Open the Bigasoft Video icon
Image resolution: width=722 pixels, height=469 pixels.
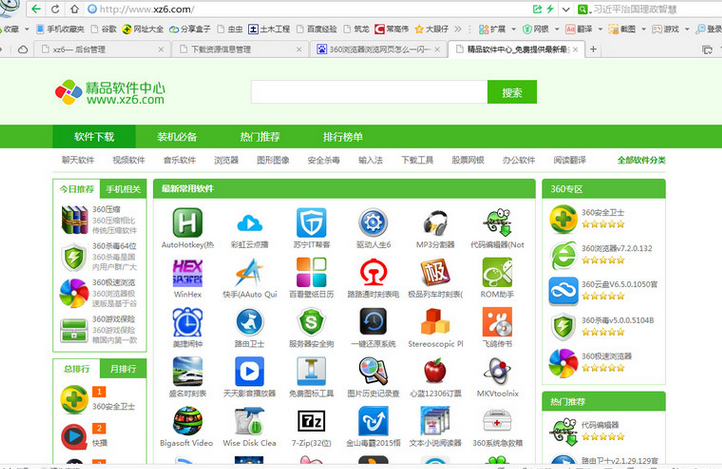[x=187, y=419]
